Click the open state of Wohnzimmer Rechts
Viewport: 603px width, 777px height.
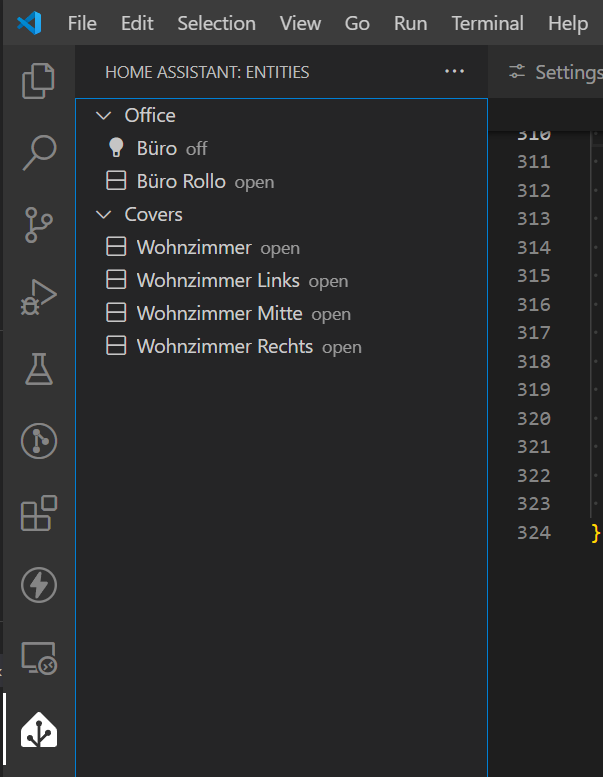(x=342, y=347)
